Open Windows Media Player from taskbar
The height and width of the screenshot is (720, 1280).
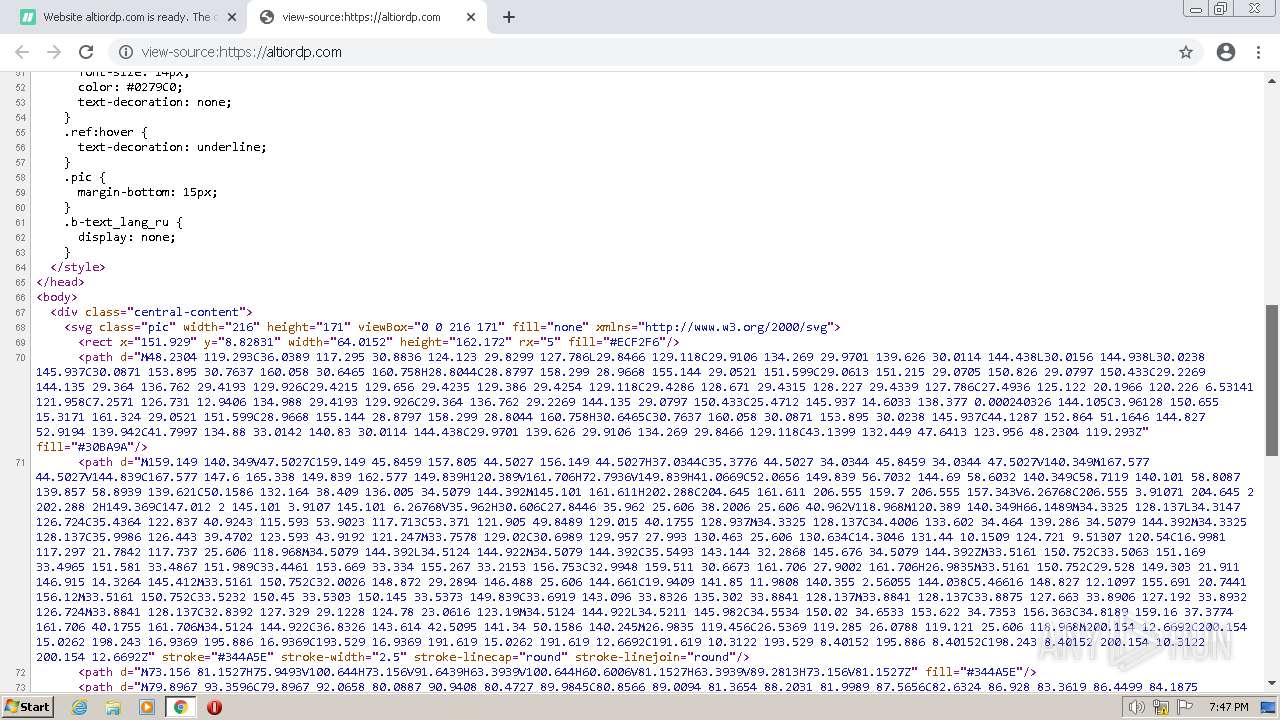click(147, 707)
